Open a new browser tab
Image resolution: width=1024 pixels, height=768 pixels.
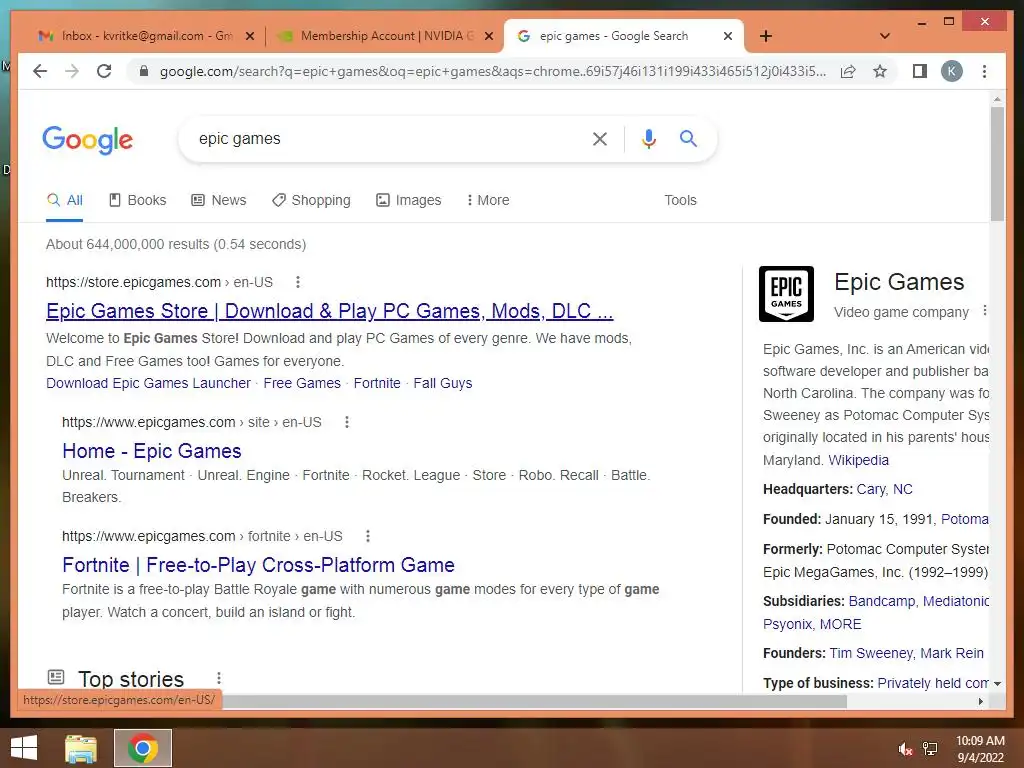point(766,36)
